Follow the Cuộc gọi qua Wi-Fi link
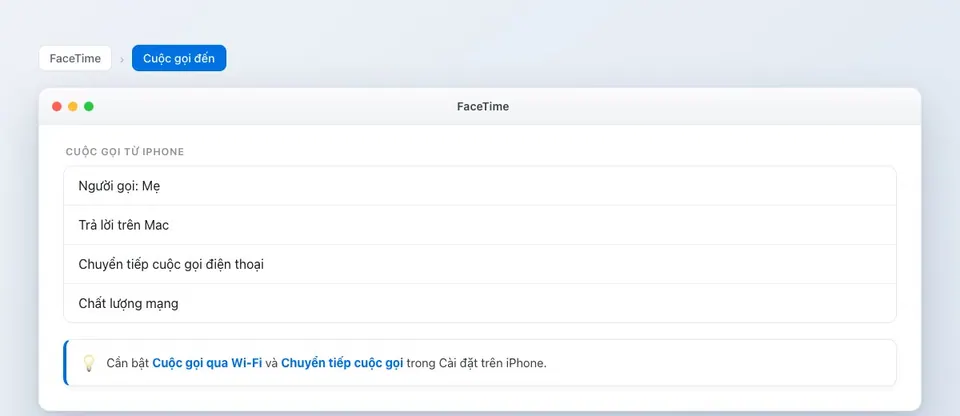The height and width of the screenshot is (416, 960). pyautogui.click(x=207, y=363)
